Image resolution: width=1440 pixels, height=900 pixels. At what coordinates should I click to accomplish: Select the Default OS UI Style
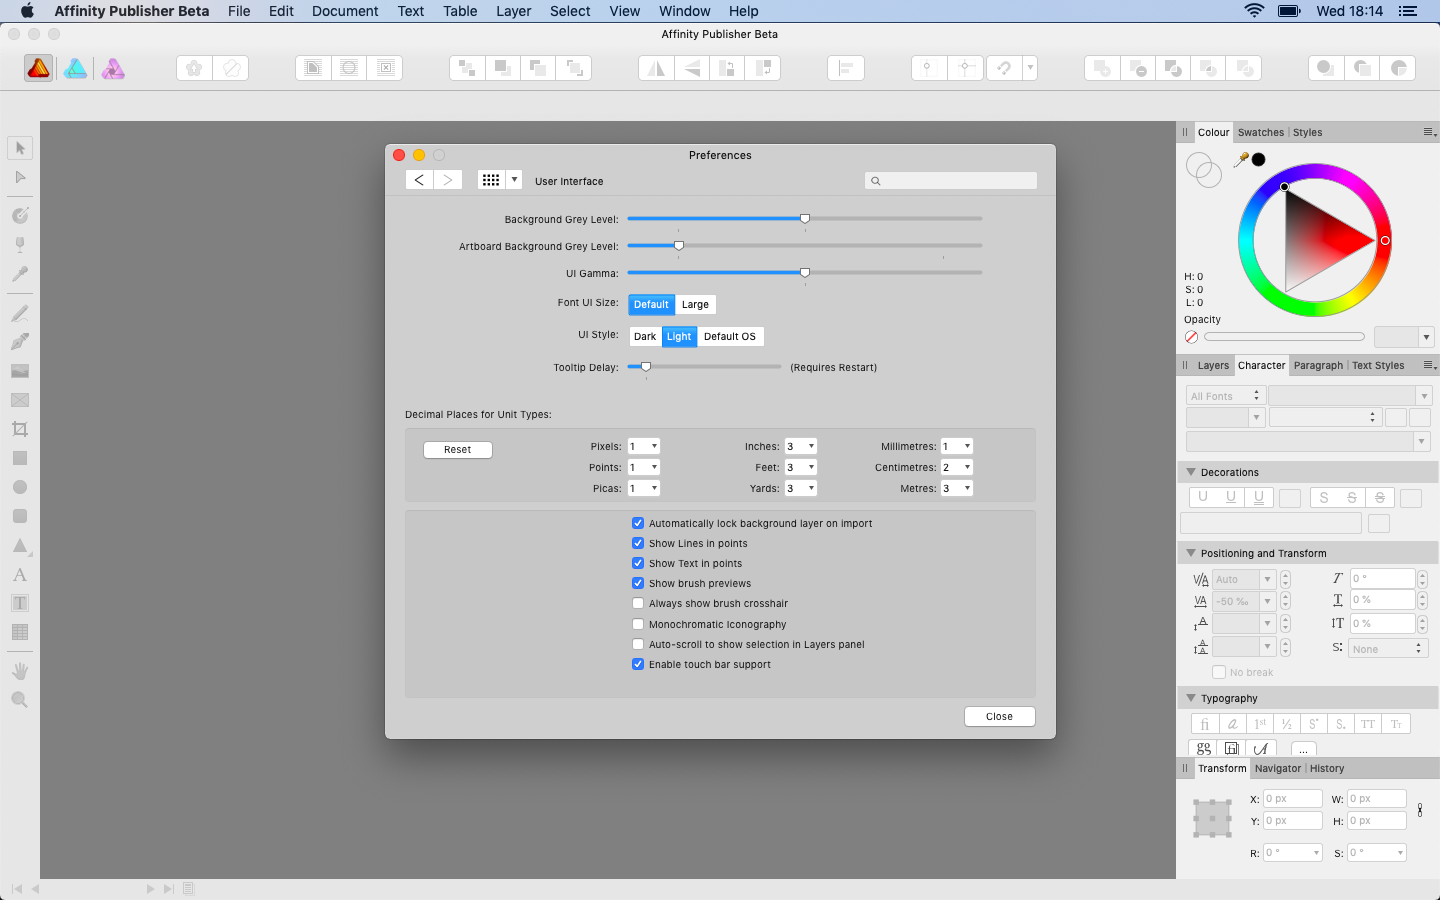click(730, 336)
